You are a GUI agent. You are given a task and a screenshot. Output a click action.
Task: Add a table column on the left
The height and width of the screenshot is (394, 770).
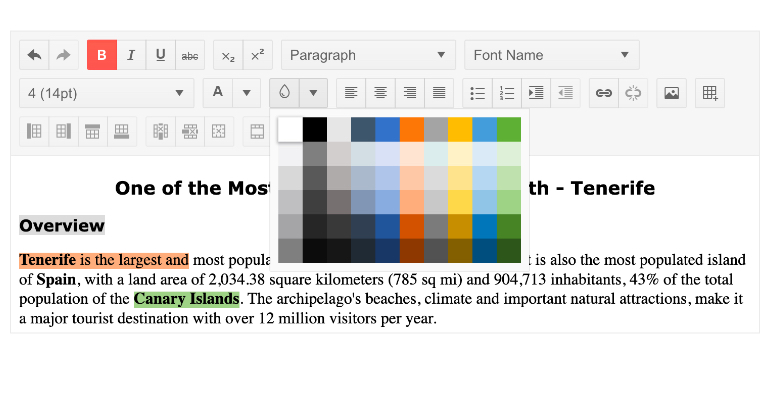pos(34,131)
